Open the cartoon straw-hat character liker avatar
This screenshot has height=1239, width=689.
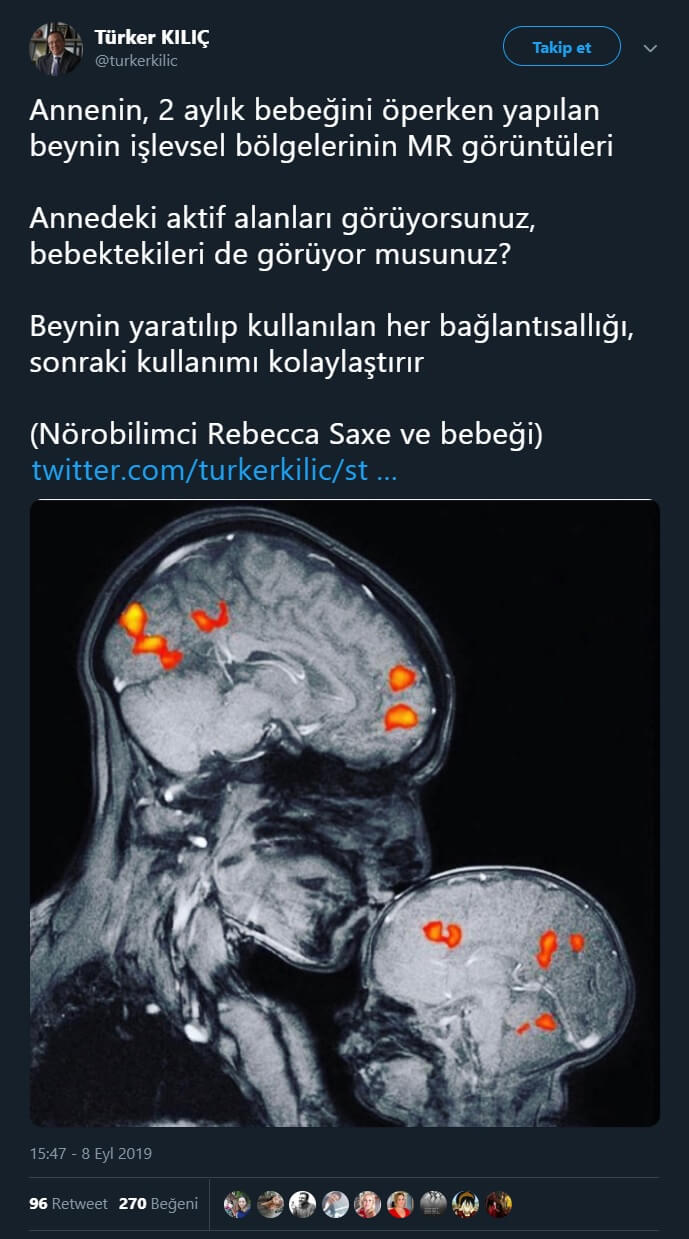[466, 1204]
